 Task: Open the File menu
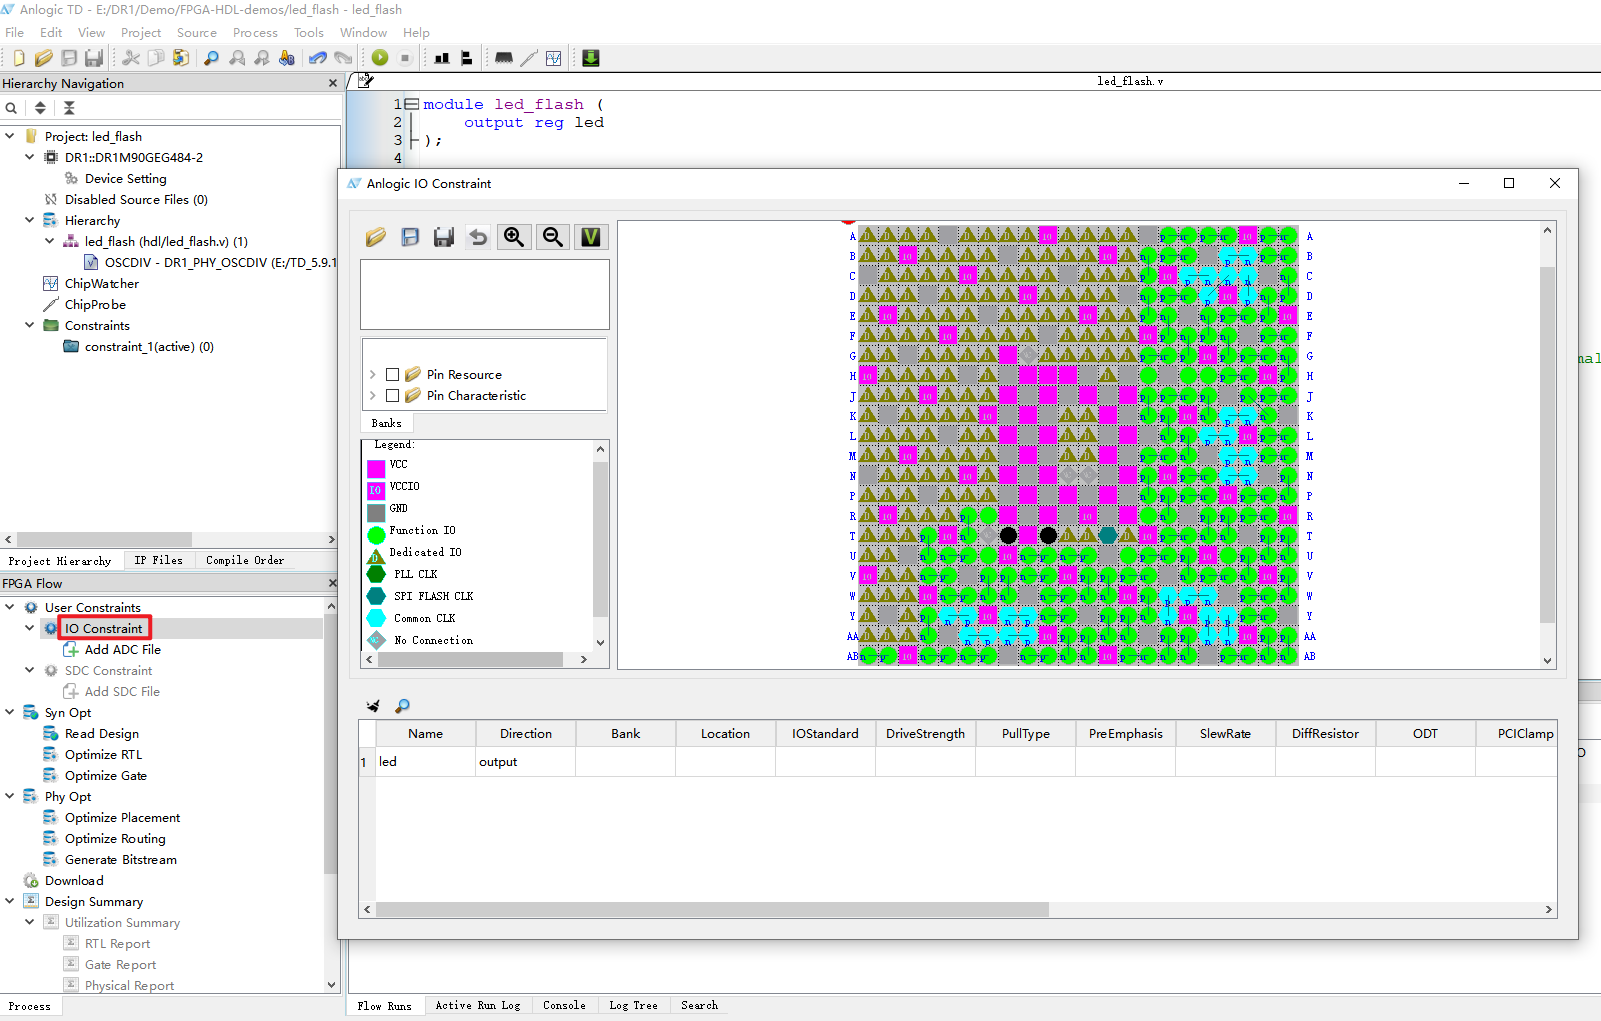point(15,33)
